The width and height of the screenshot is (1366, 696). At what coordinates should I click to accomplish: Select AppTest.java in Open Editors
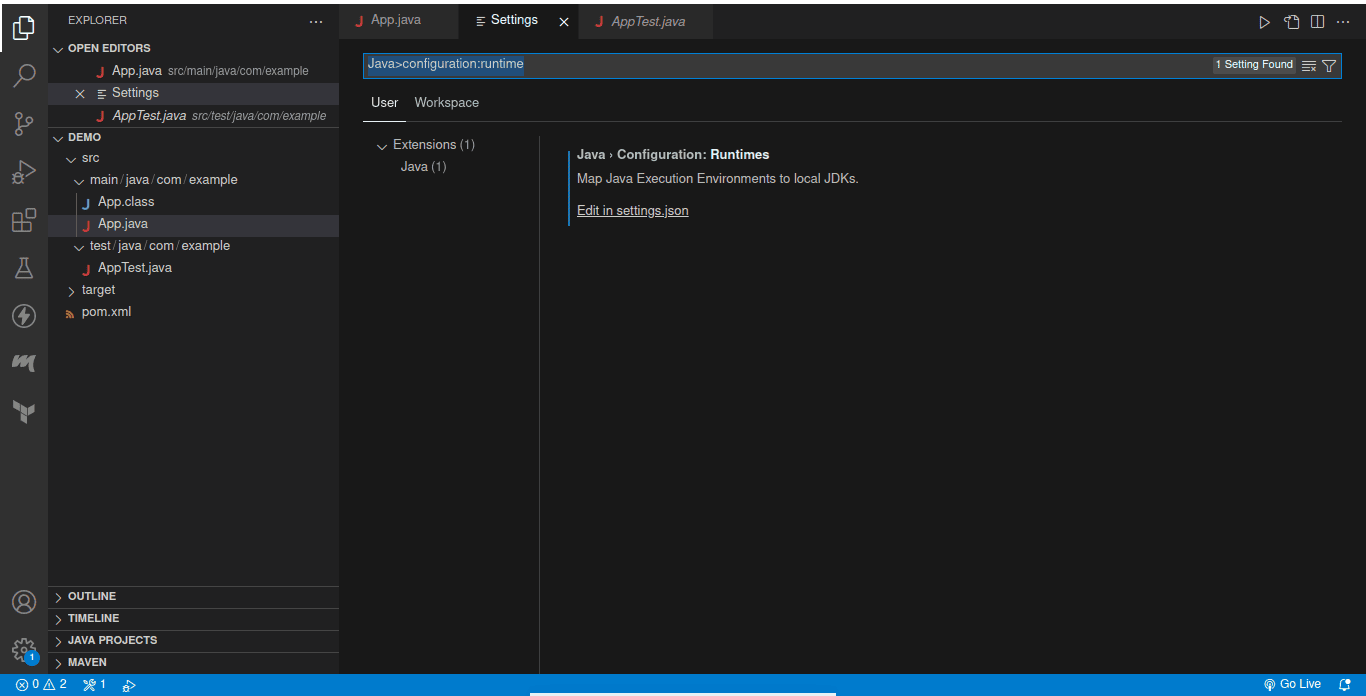click(x=193, y=116)
